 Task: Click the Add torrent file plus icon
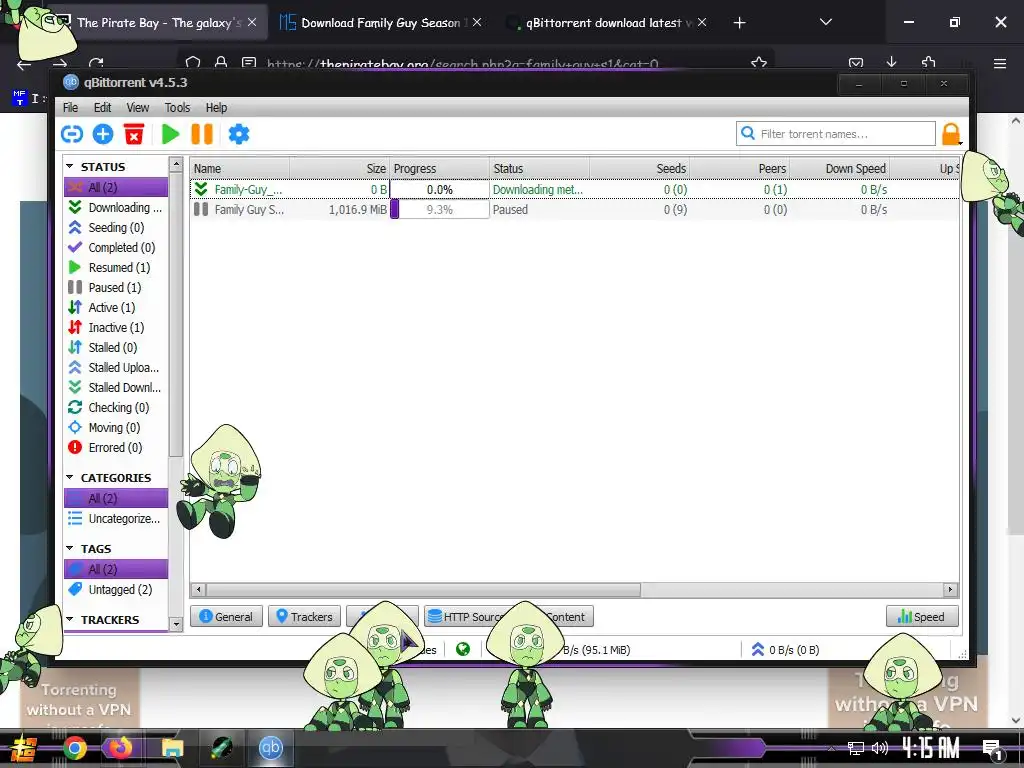(x=103, y=134)
